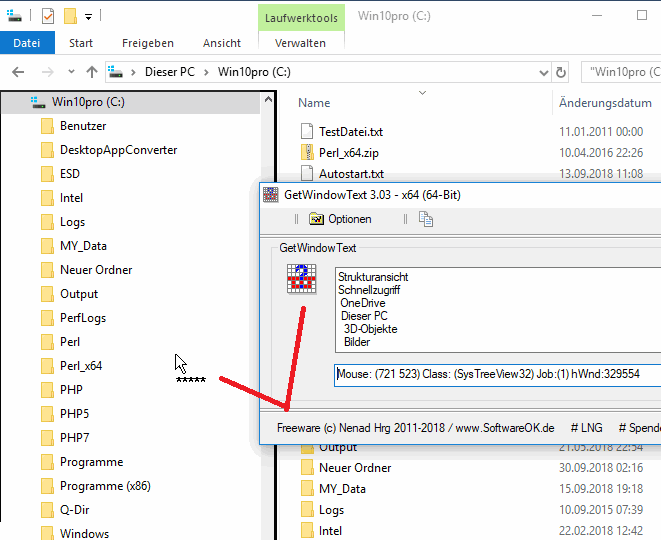Select Neuer Ordner in the file list
Viewport: 661px width, 540px height.
(355, 468)
